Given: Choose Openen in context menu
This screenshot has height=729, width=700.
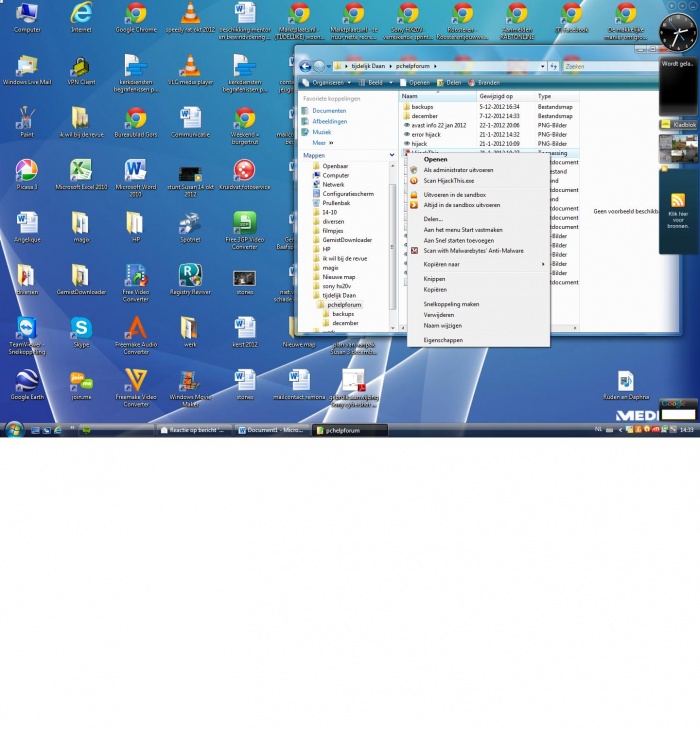Looking at the screenshot, I should point(435,159).
